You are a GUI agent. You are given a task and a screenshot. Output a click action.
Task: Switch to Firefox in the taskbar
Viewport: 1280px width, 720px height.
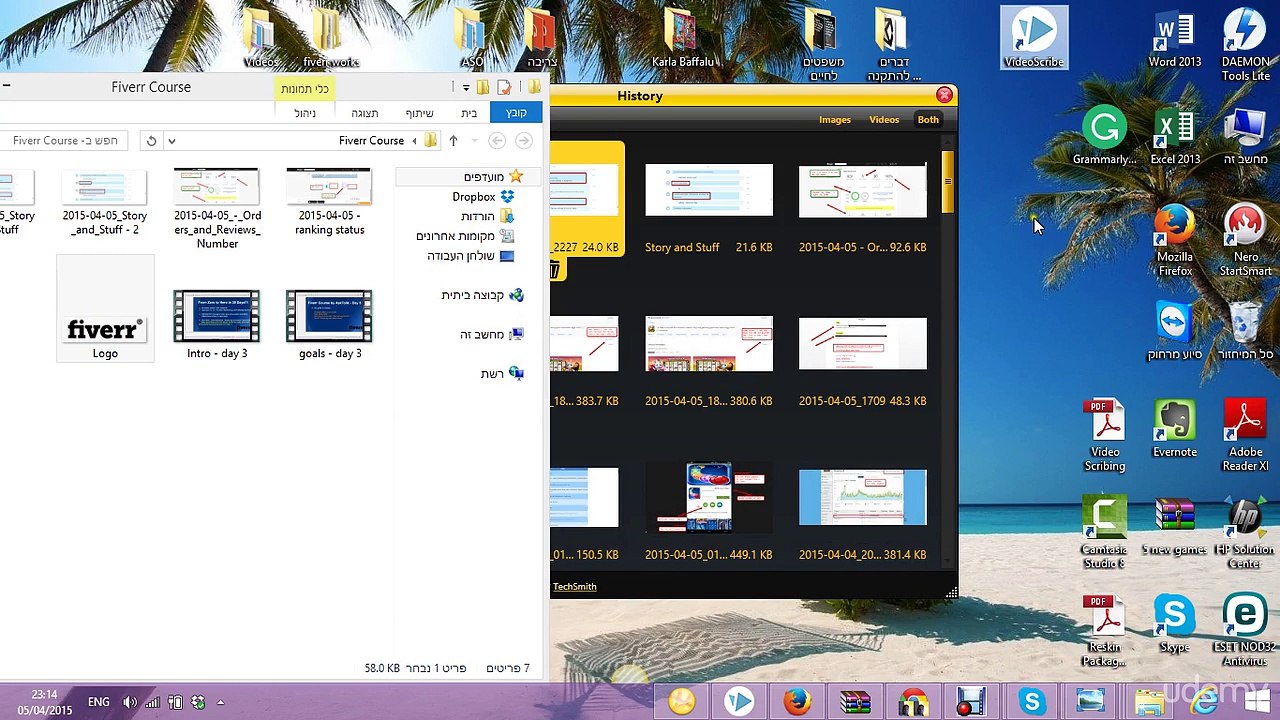click(x=797, y=702)
